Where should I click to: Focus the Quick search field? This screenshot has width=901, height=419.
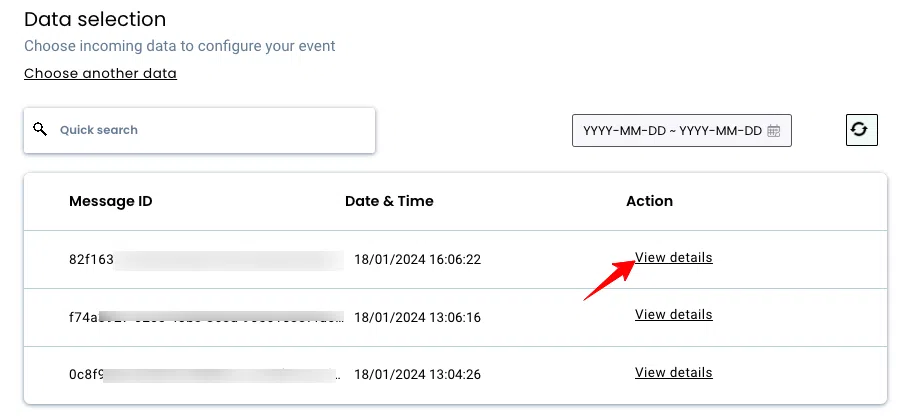click(199, 130)
